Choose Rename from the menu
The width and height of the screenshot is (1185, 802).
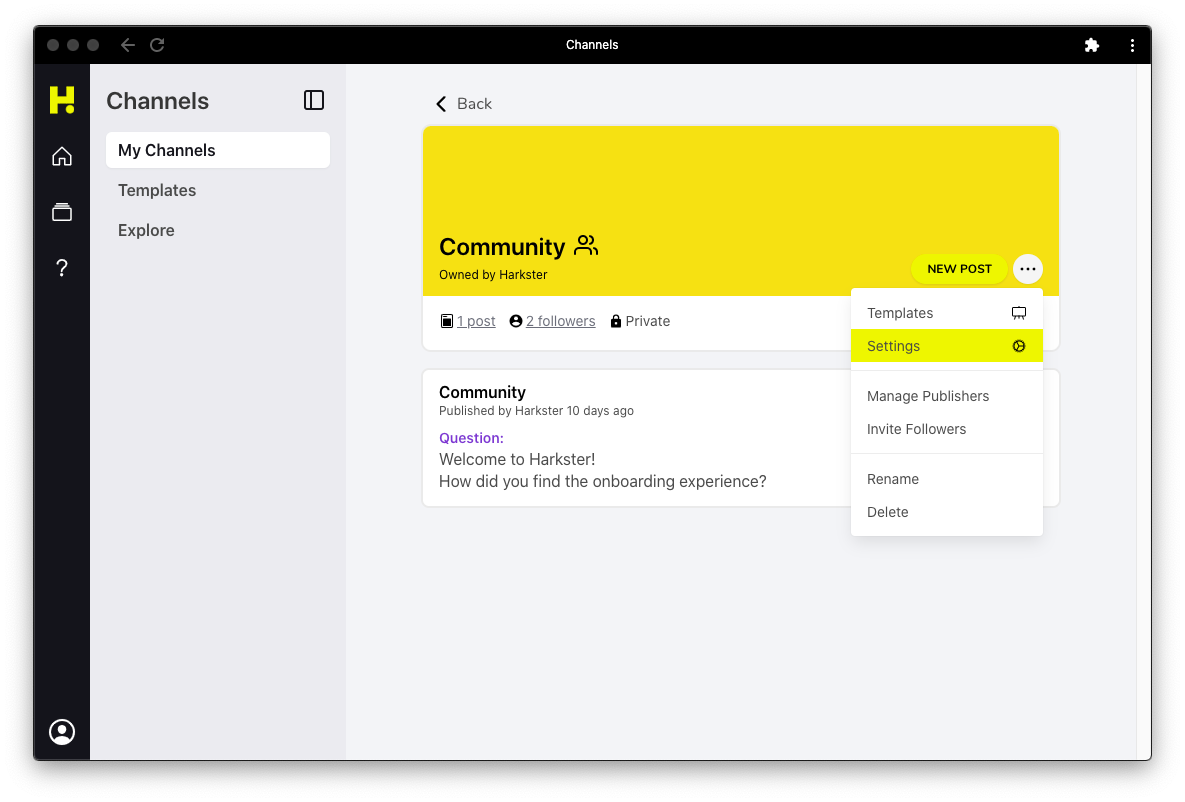pyautogui.click(x=946, y=479)
